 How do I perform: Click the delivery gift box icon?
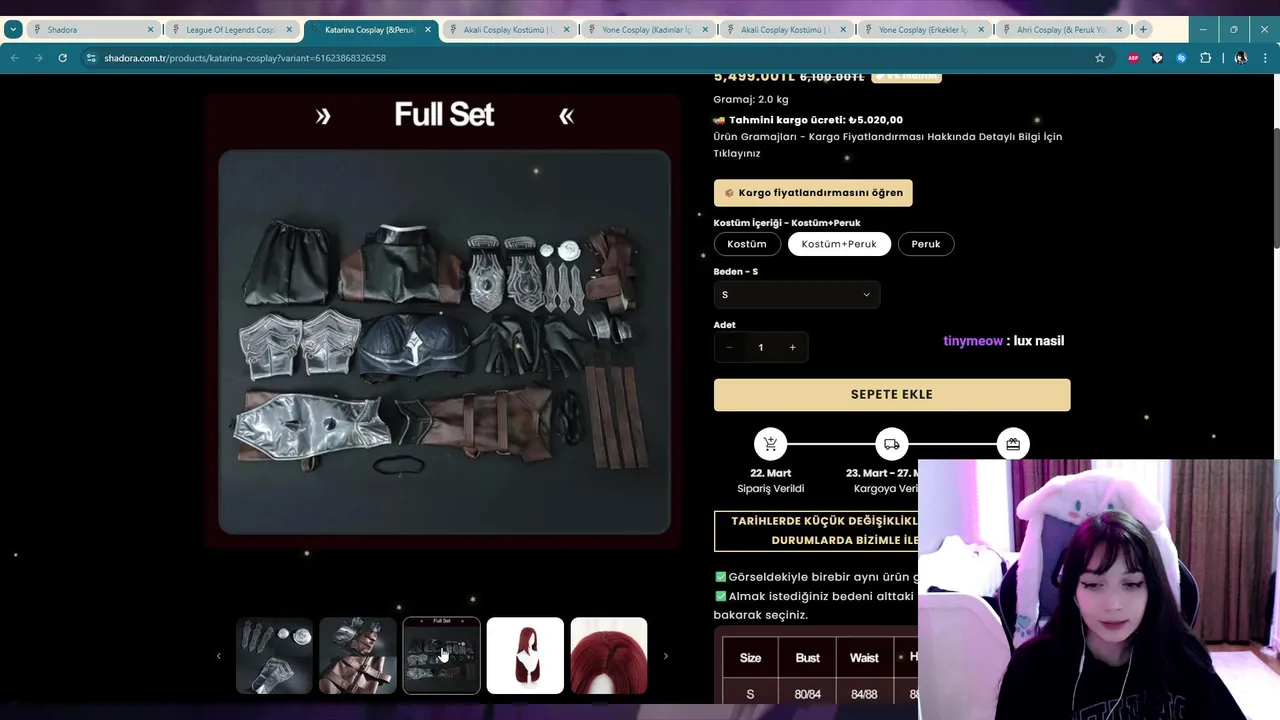point(1013,444)
